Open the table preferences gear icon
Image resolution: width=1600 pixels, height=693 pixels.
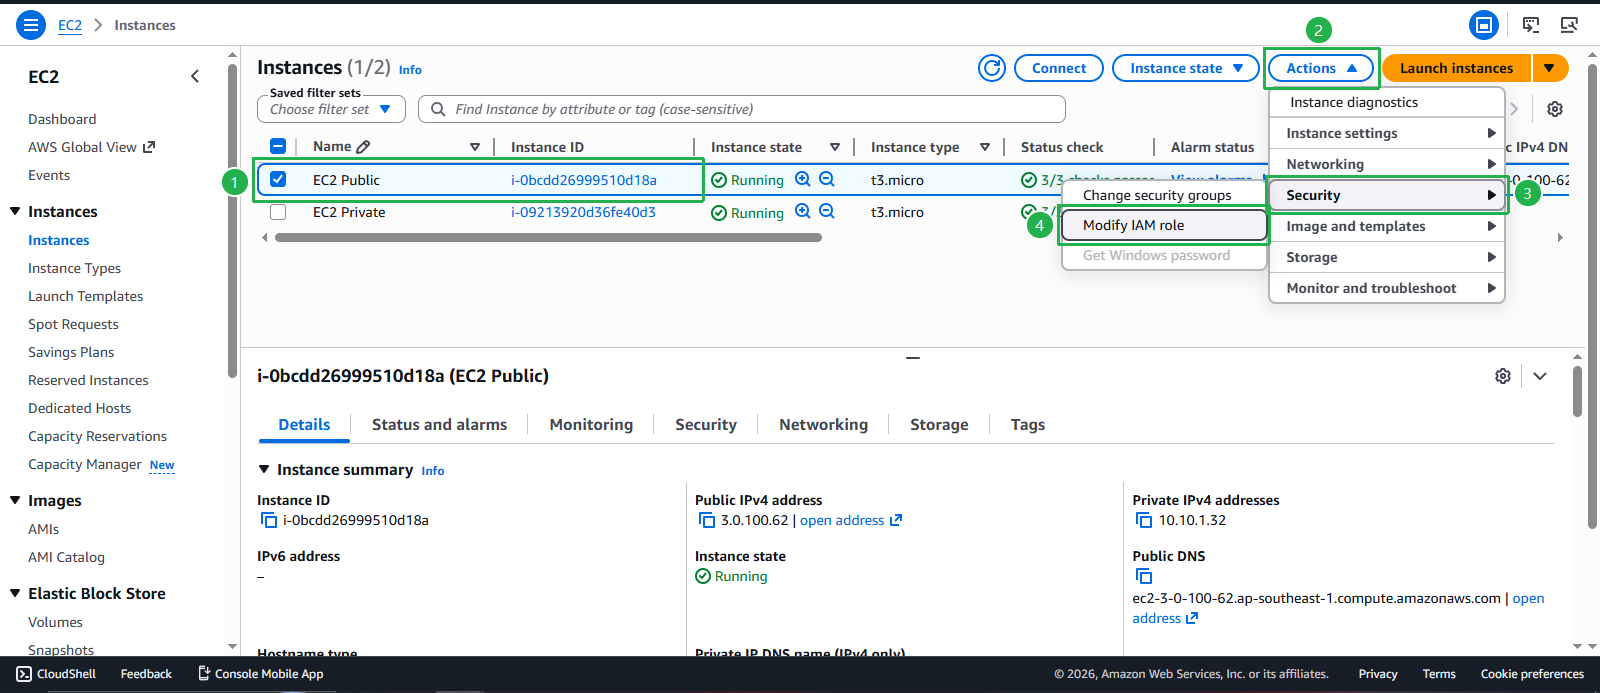pyautogui.click(x=1555, y=109)
